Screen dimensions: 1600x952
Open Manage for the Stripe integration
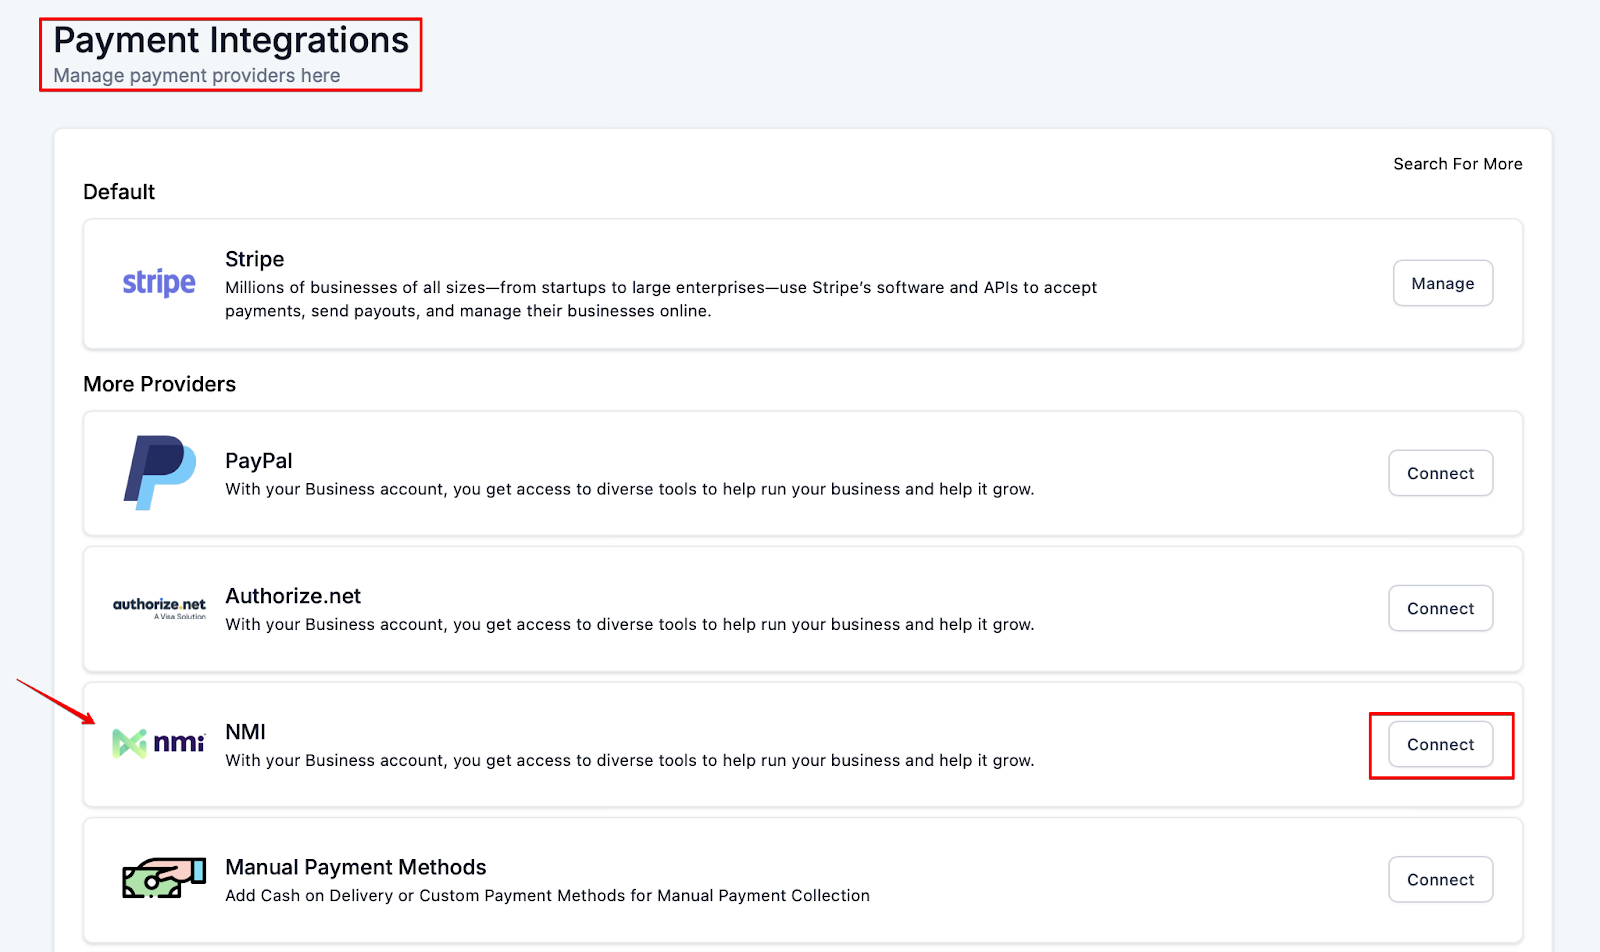point(1442,283)
